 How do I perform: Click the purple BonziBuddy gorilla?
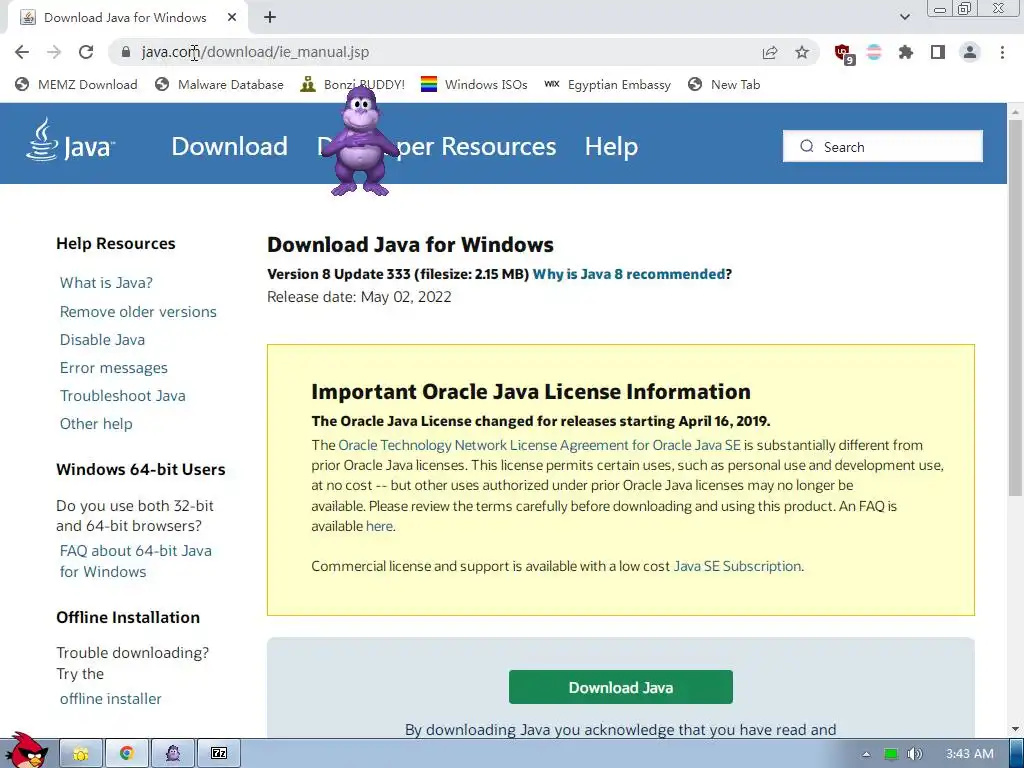360,141
